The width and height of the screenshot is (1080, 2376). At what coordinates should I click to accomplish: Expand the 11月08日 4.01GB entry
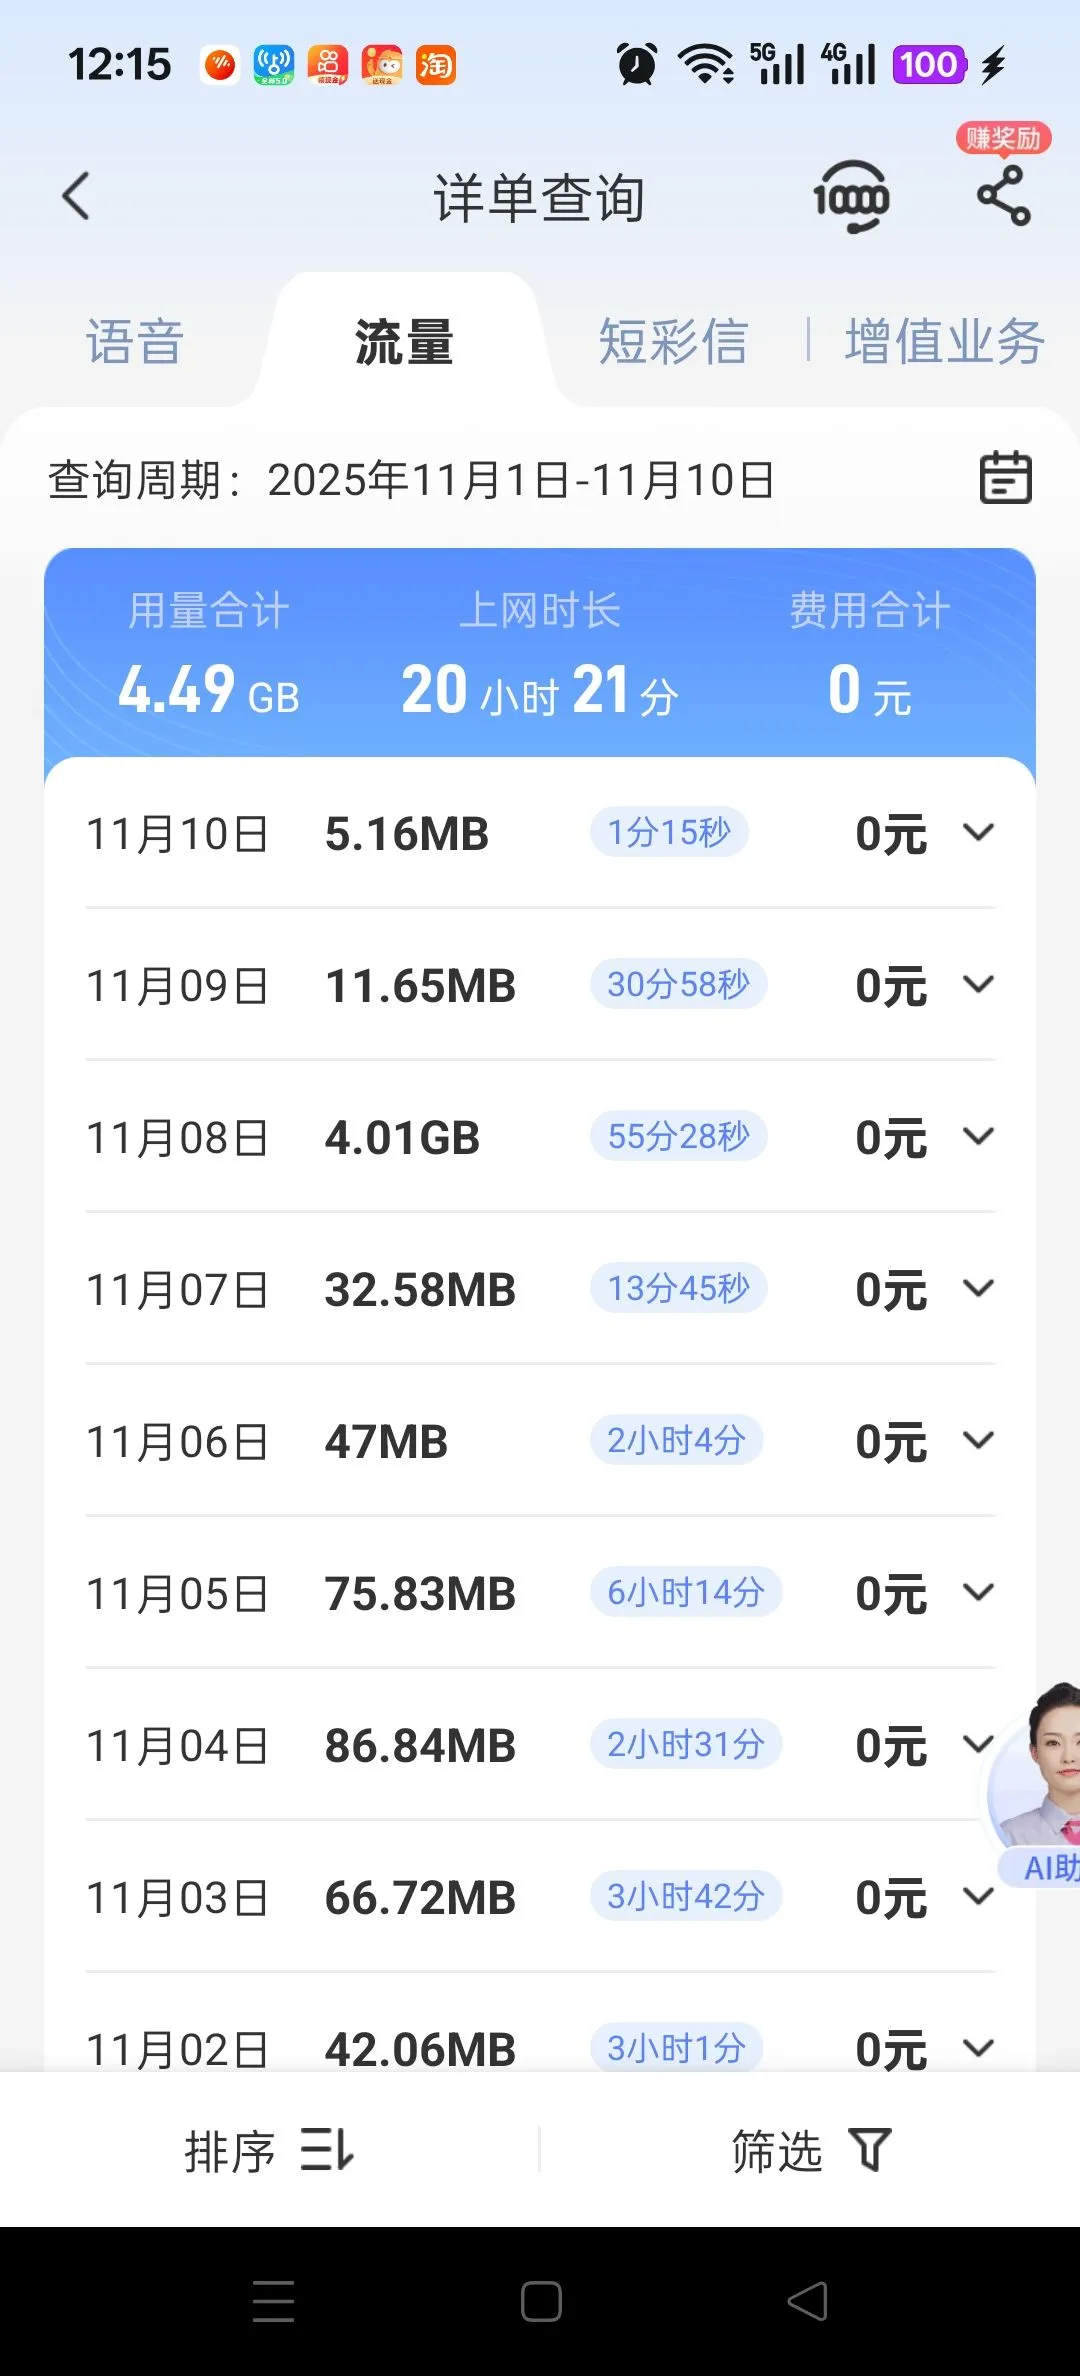coord(978,1136)
